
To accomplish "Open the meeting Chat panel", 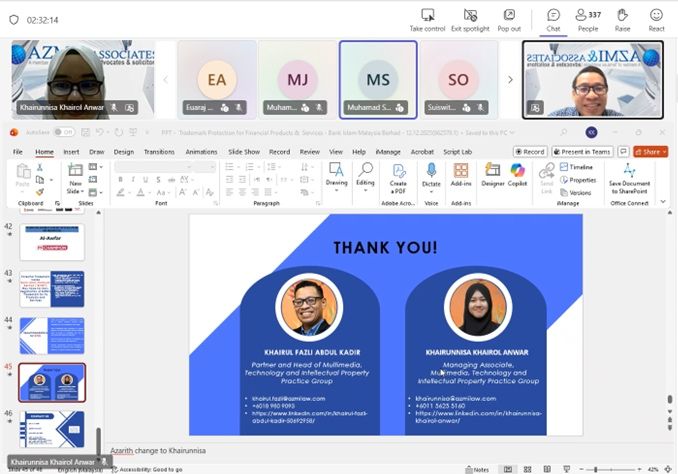I will pyautogui.click(x=553, y=19).
